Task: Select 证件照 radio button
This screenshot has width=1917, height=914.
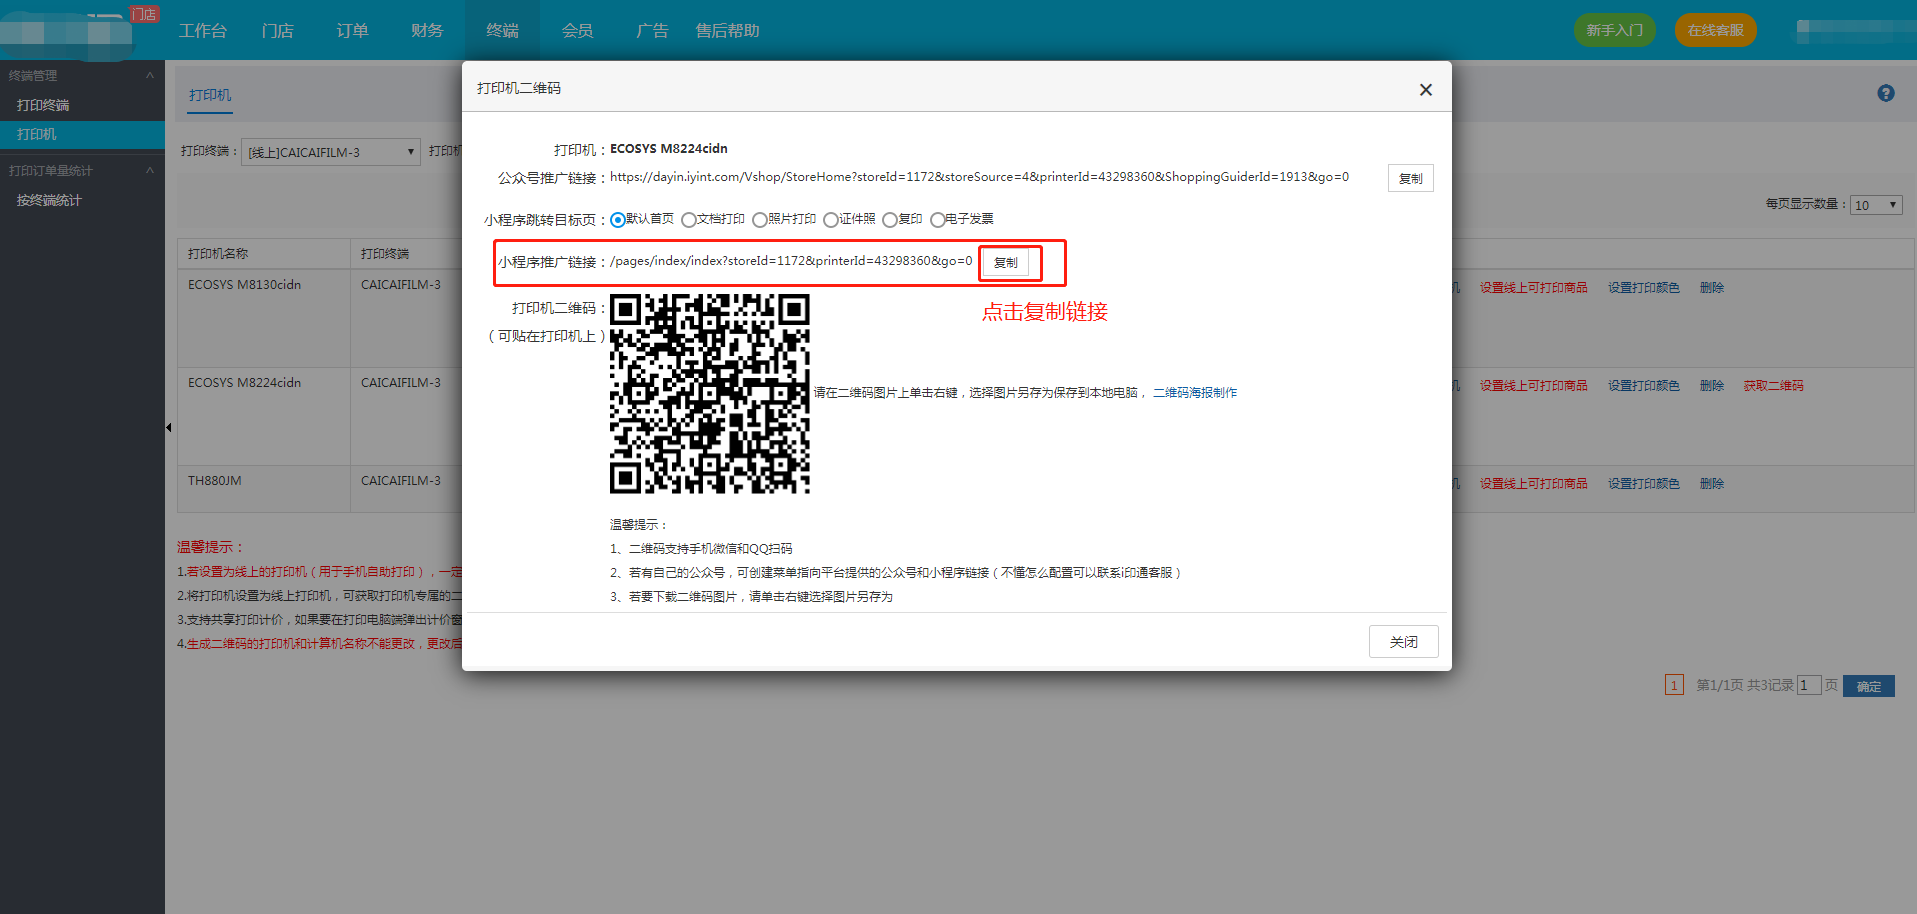Action: click(830, 220)
